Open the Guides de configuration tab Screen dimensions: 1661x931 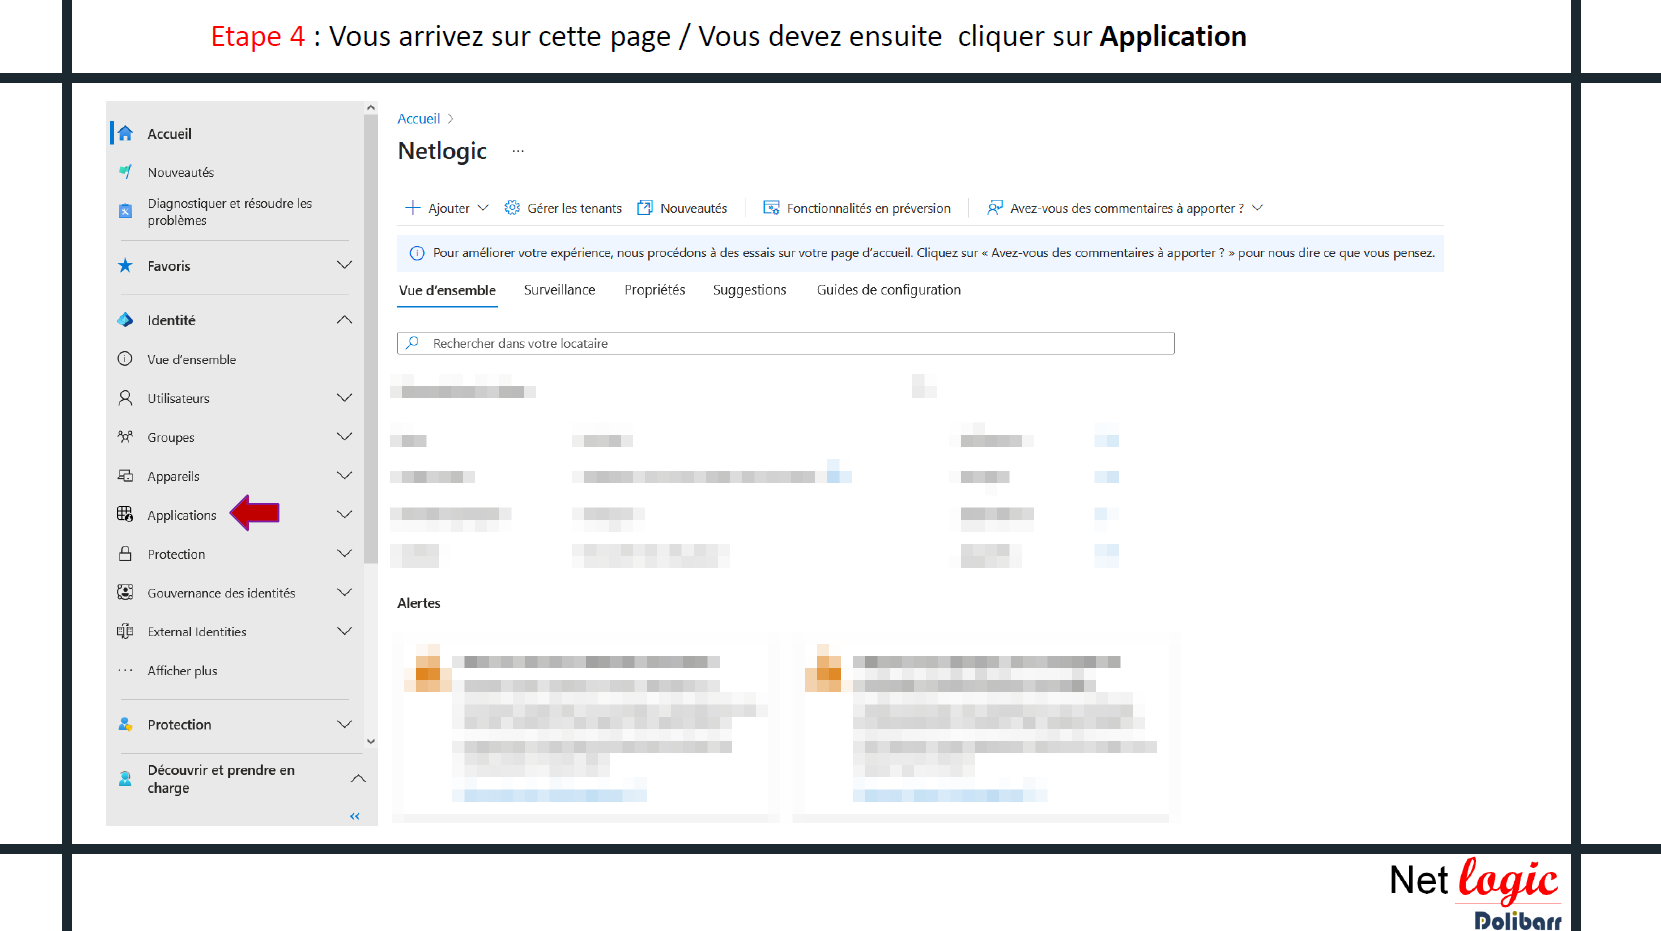pyautogui.click(x=888, y=290)
